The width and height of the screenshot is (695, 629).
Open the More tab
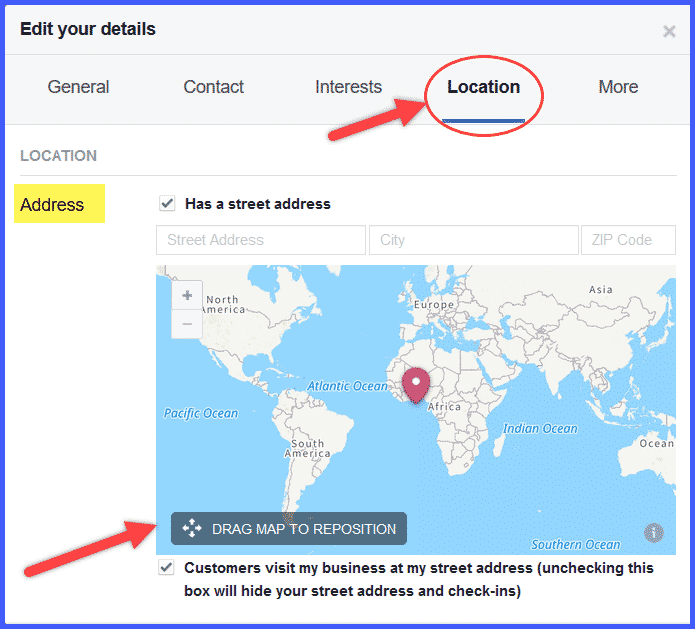(x=618, y=87)
